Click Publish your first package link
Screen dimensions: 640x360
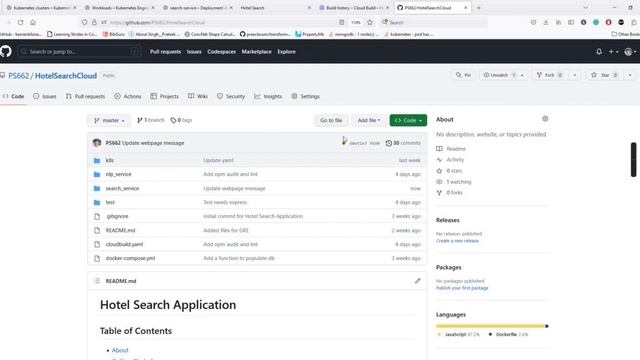click(x=462, y=288)
